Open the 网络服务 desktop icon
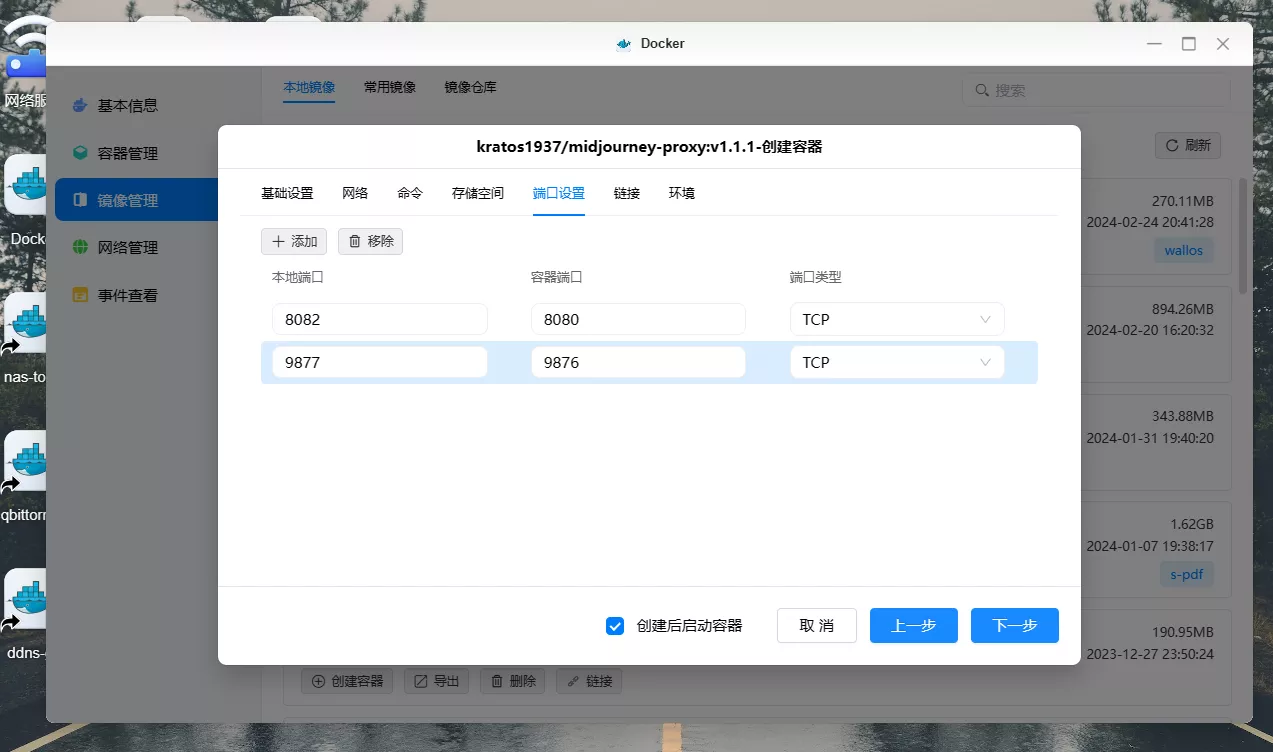Viewport: 1273px width, 752px height. [27, 63]
